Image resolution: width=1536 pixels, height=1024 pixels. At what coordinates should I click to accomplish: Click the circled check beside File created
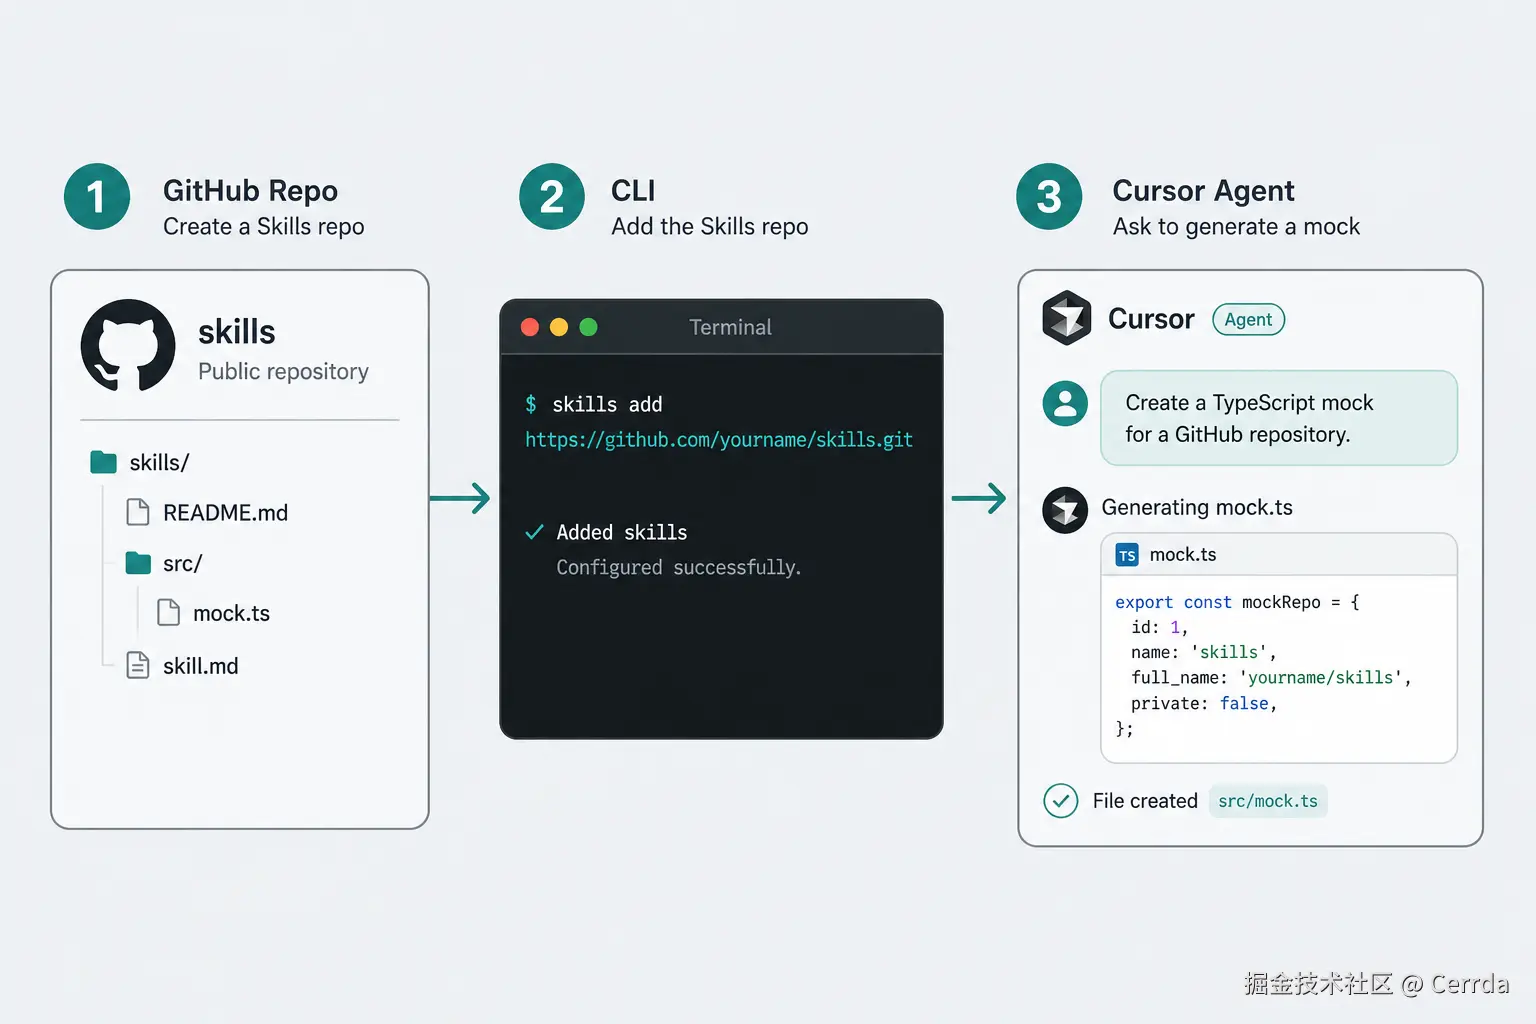pyautogui.click(x=1061, y=801)
